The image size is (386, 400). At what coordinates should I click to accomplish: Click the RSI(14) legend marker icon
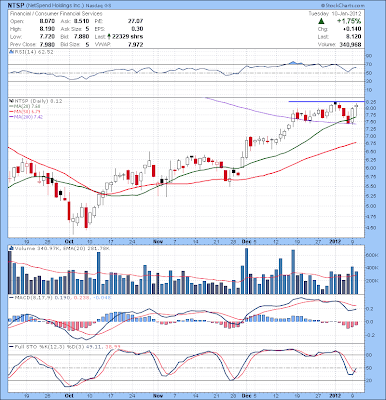[x=11, y=52]
